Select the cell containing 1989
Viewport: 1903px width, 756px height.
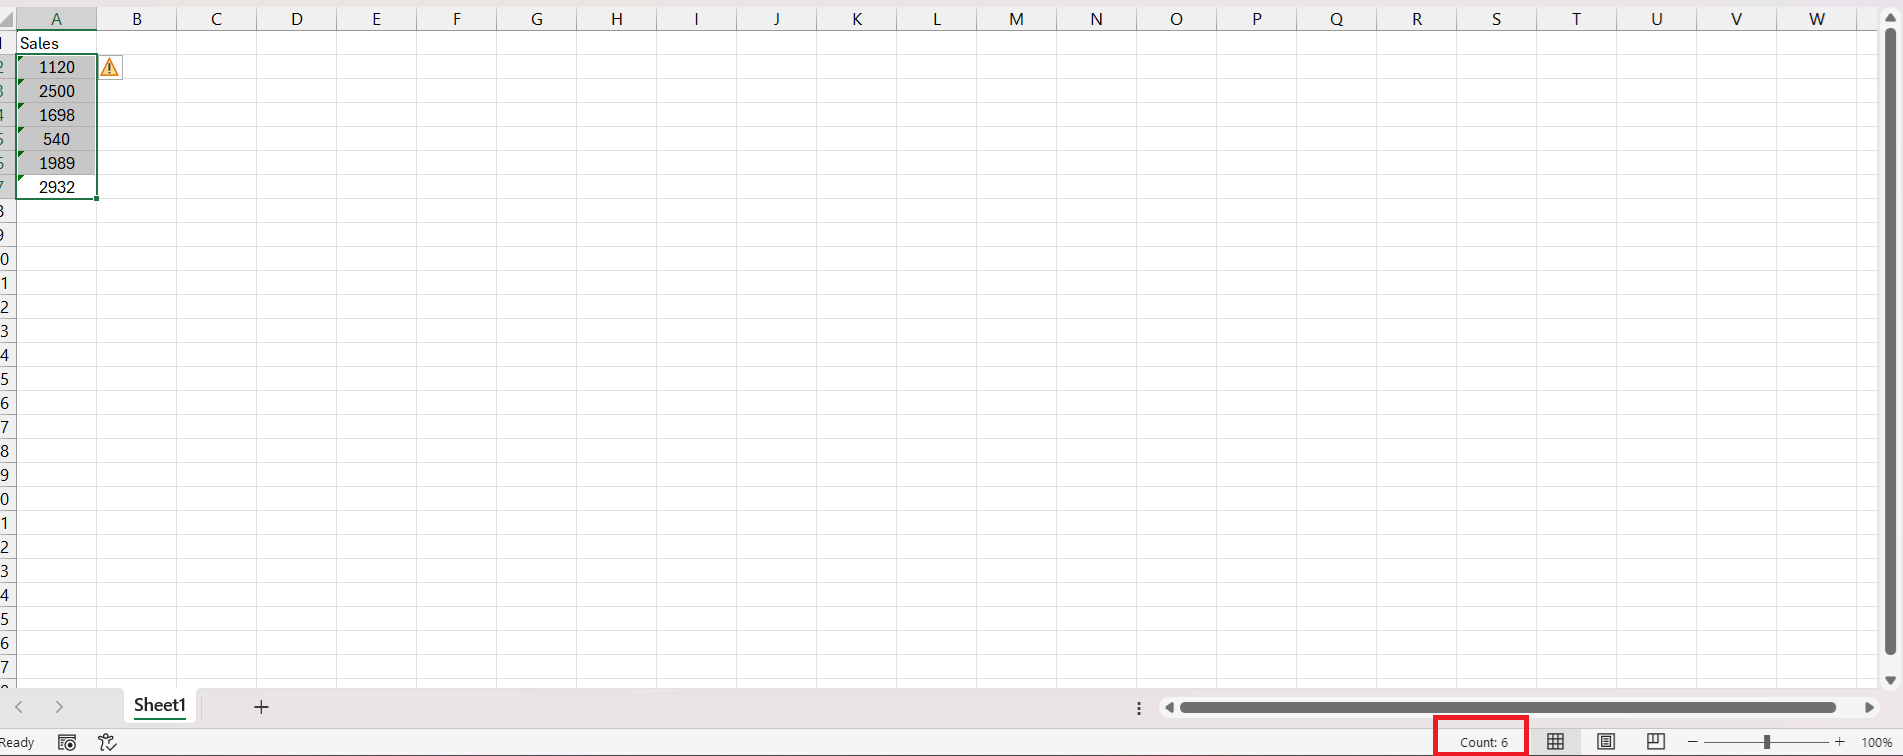point(56,163)
